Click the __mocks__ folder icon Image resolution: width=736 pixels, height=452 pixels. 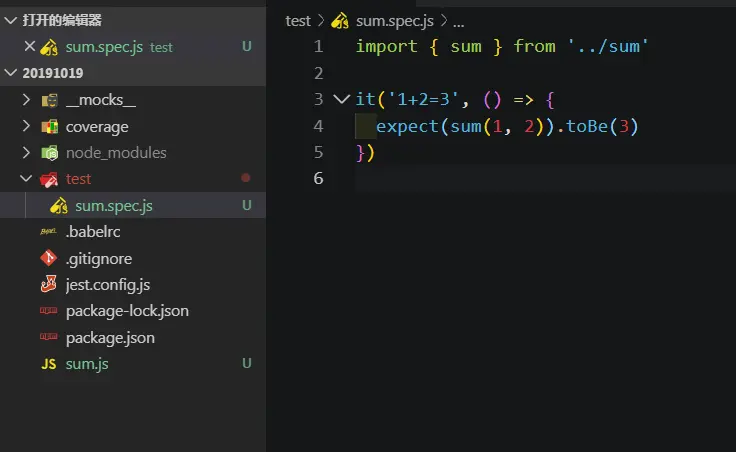tap(49, 100)
